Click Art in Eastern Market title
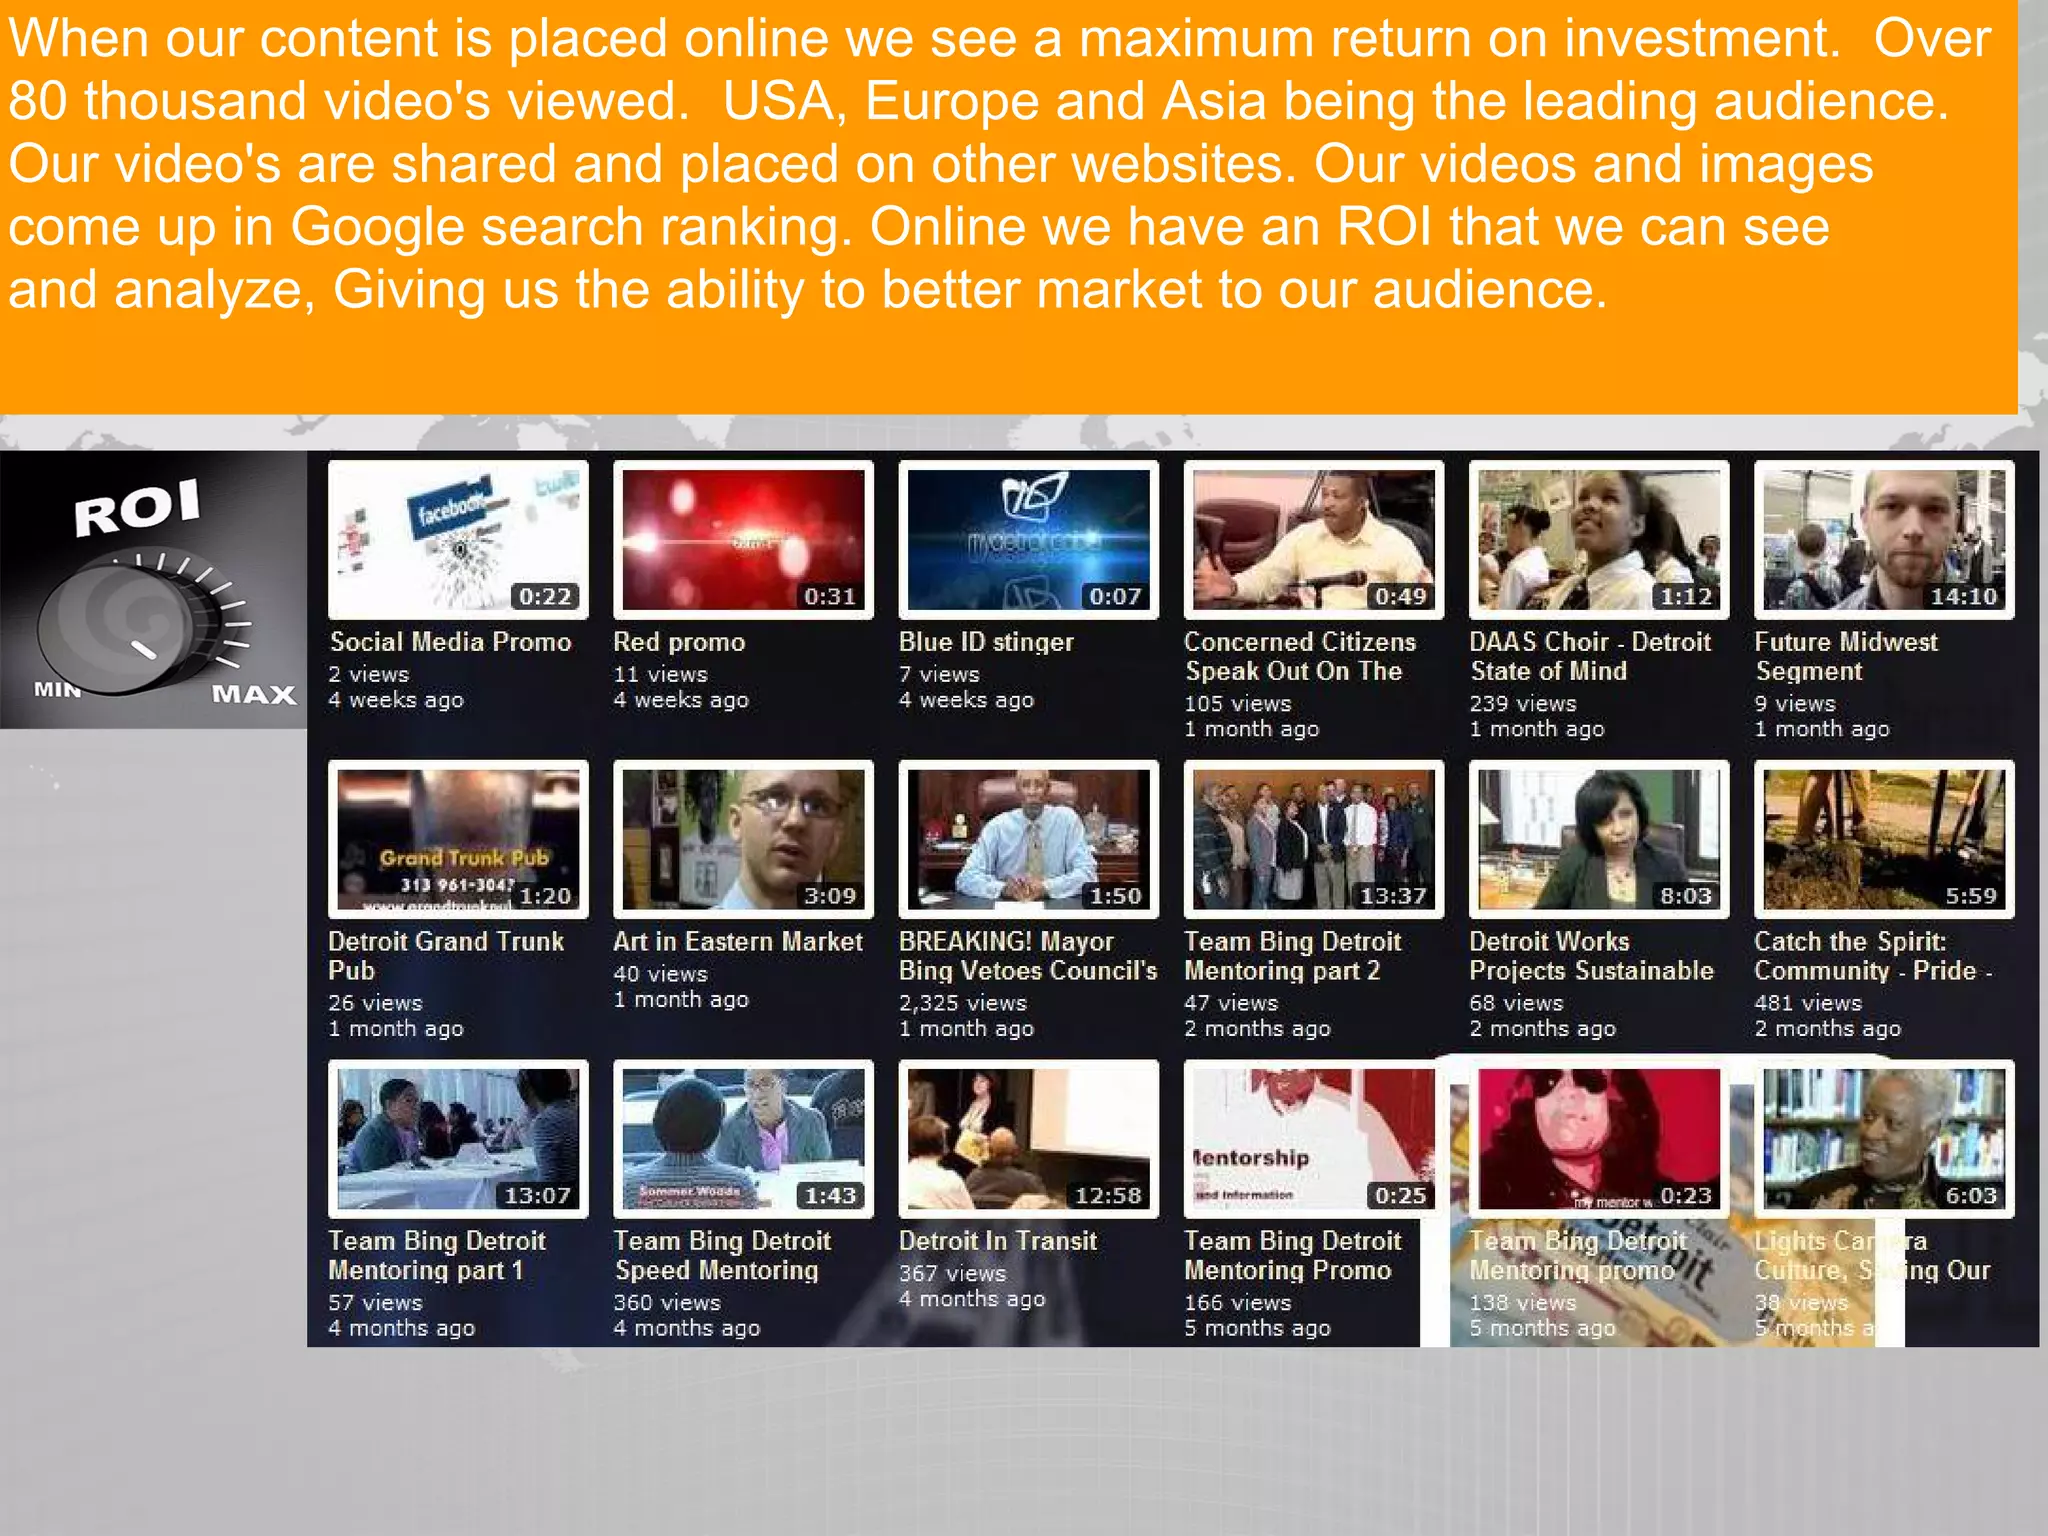Screen dimensions: 2048x1536 click(x=737, y=941)
